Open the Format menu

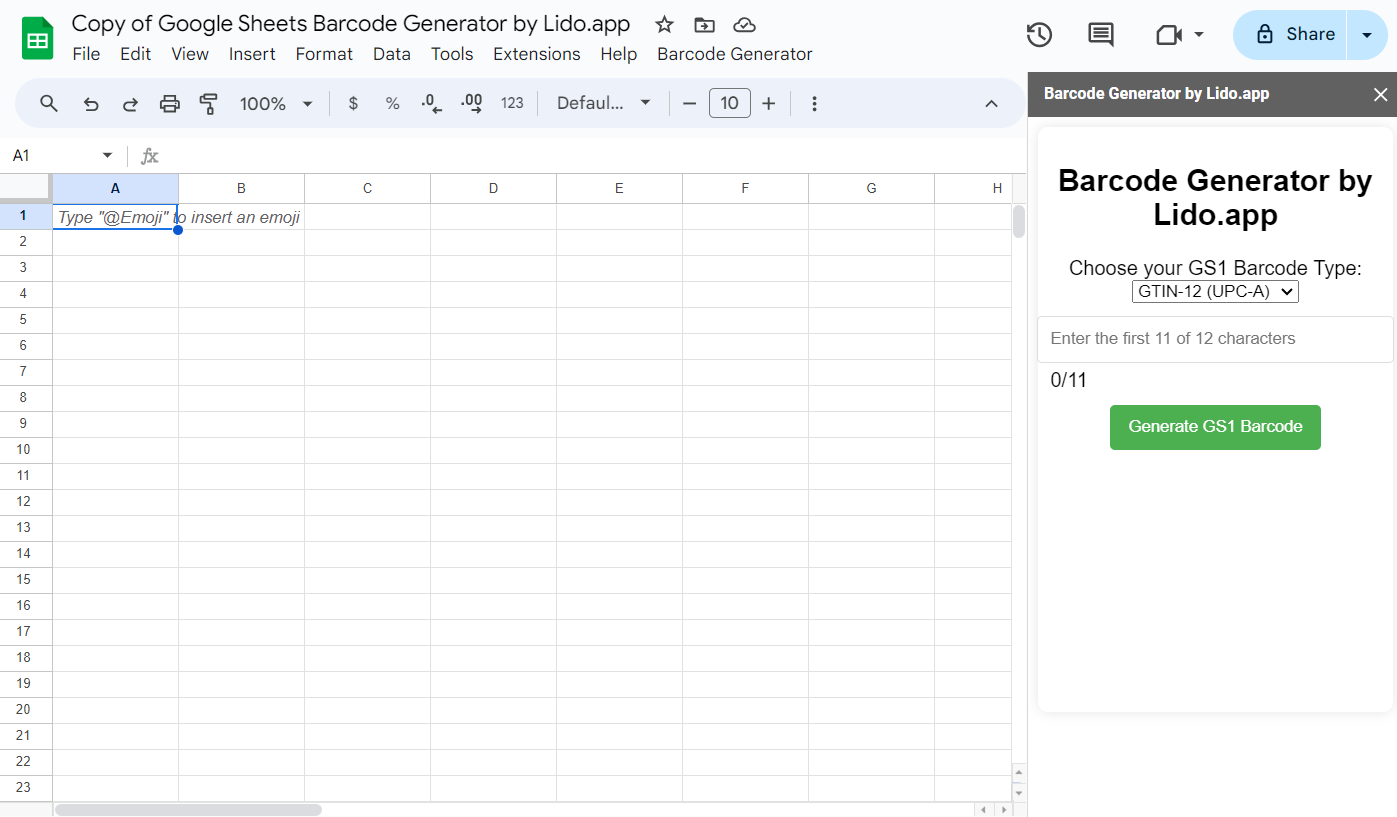tap(324, 54)
